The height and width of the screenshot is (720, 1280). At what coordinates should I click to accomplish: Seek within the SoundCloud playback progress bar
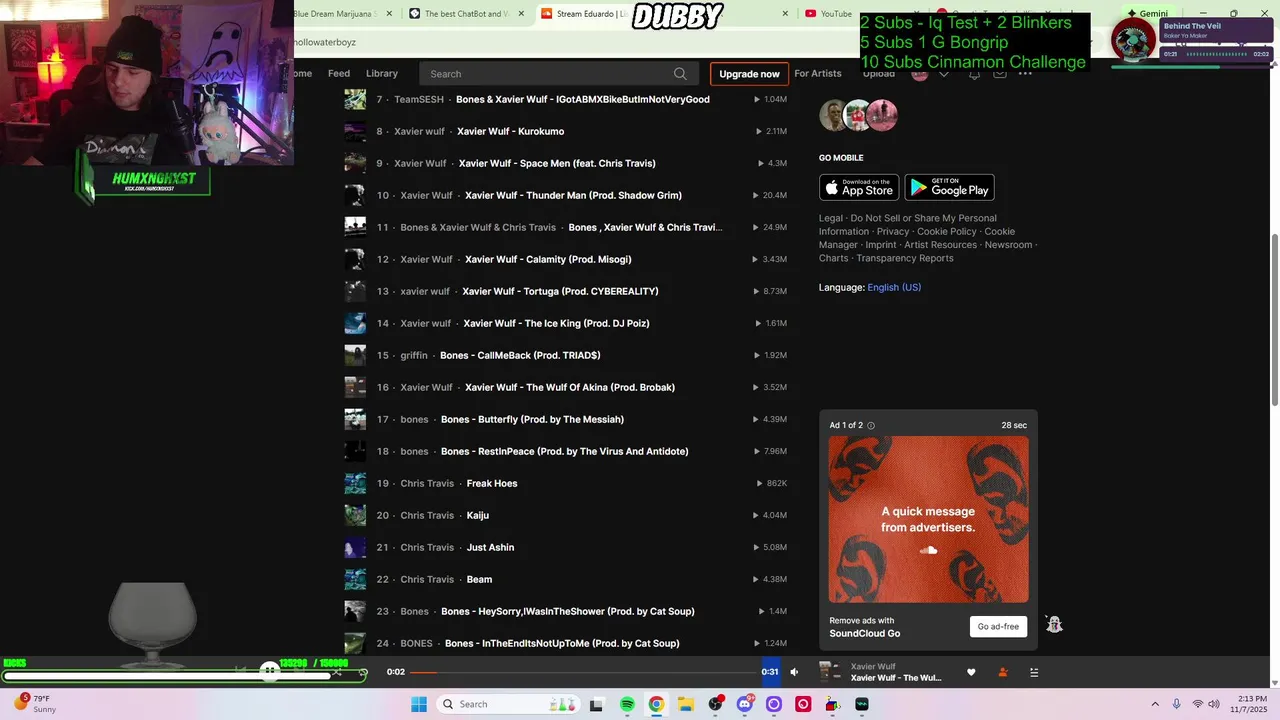[x=583, y=672]
